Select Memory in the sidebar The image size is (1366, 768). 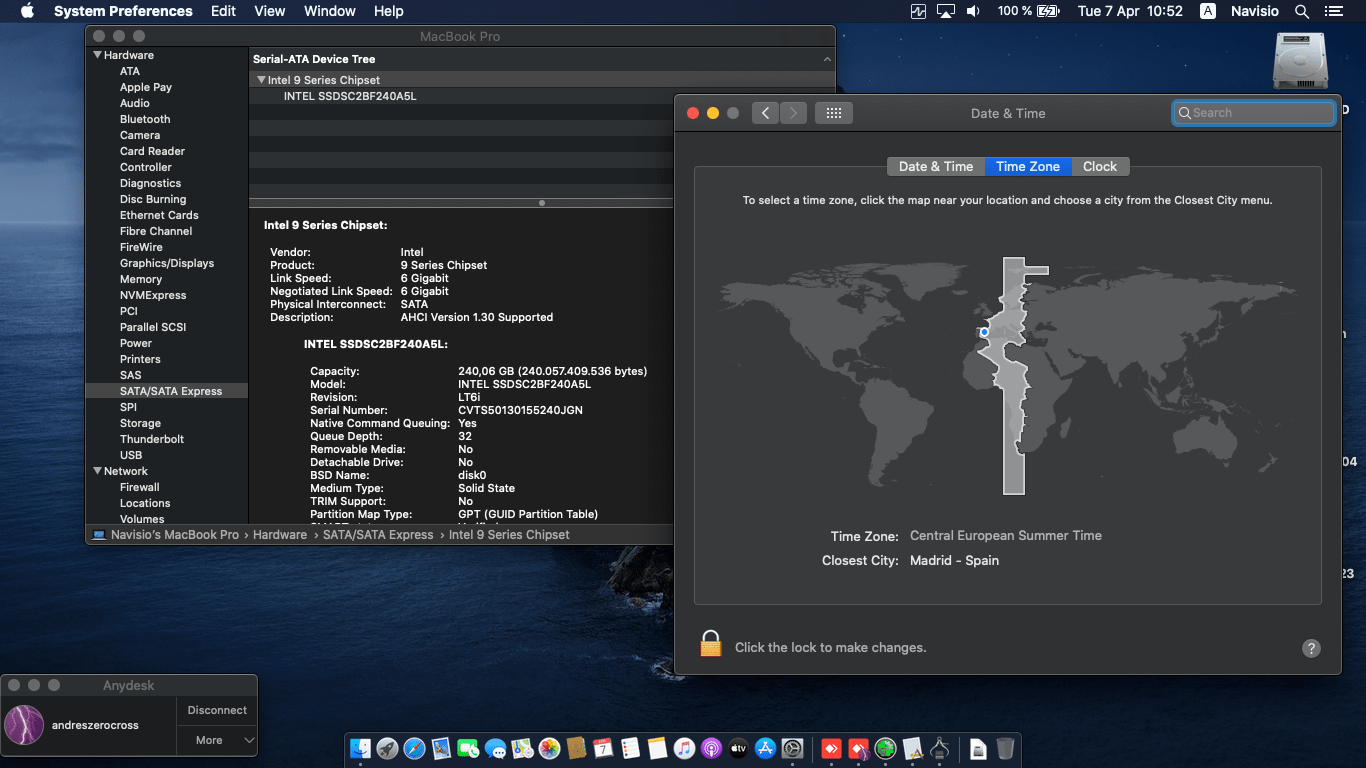point(141,279)
